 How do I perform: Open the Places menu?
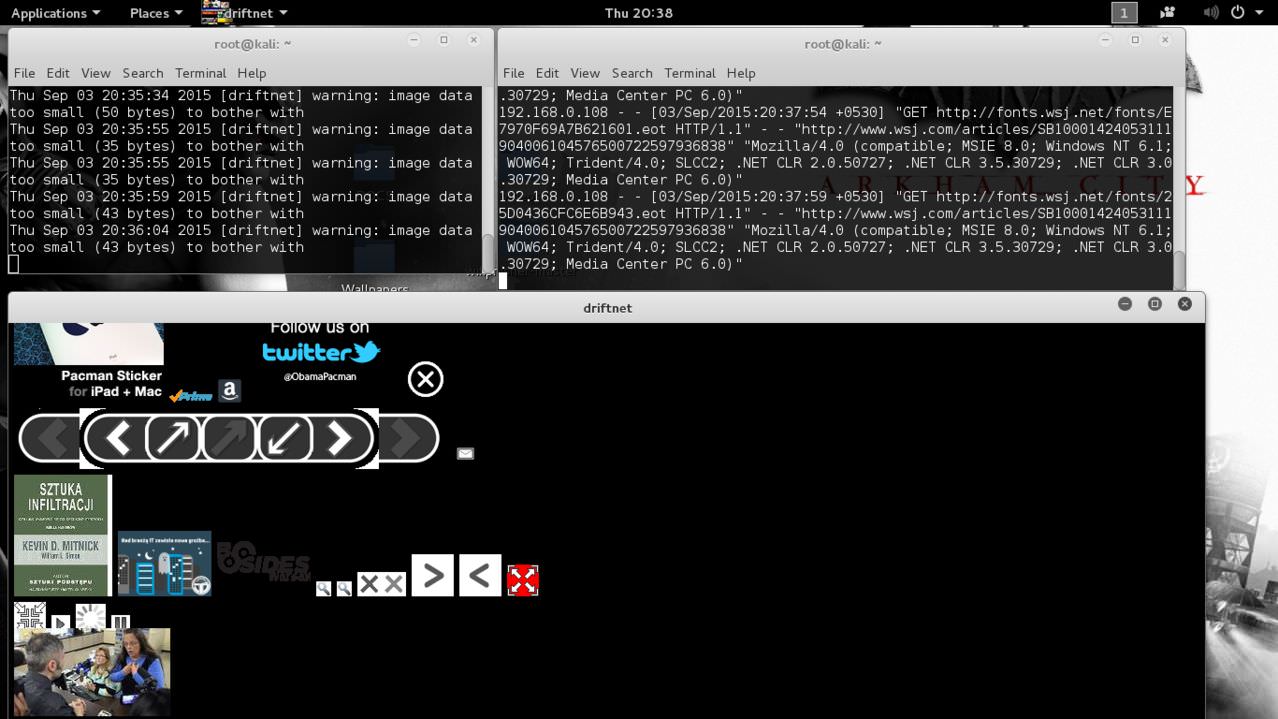[x=148, y=13]
